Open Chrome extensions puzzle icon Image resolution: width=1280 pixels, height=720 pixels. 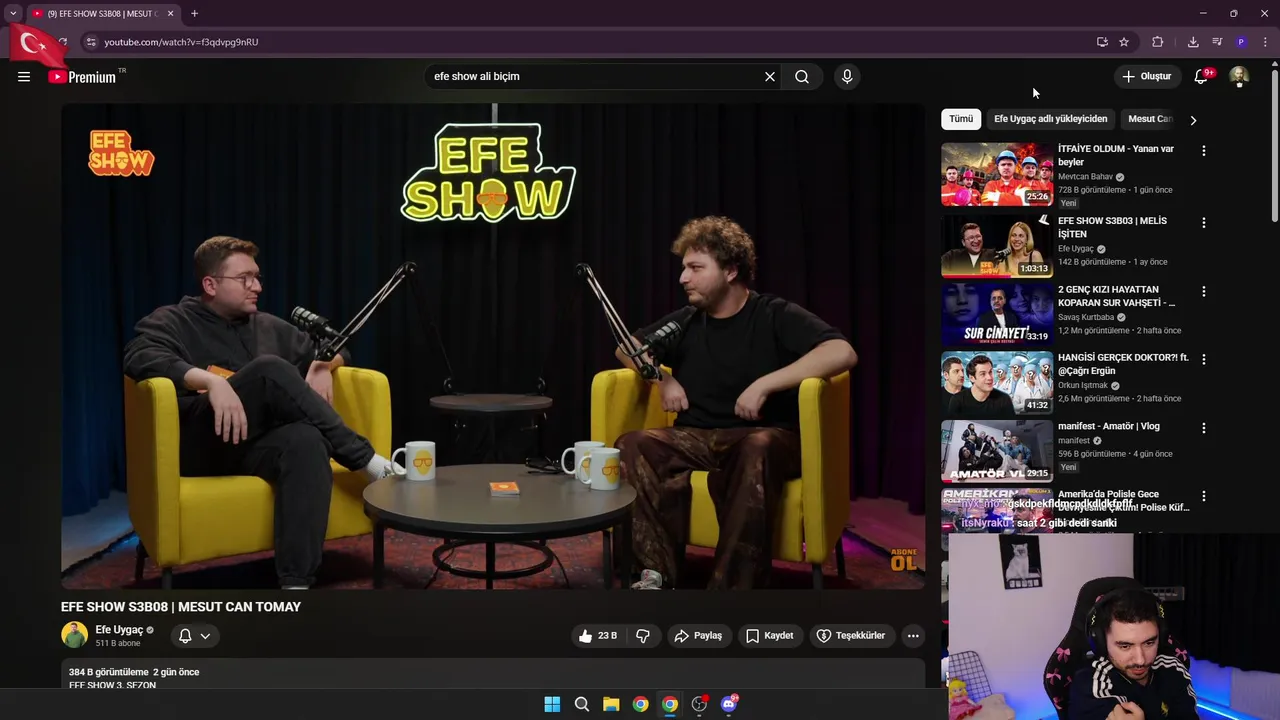coord(1158,42)
